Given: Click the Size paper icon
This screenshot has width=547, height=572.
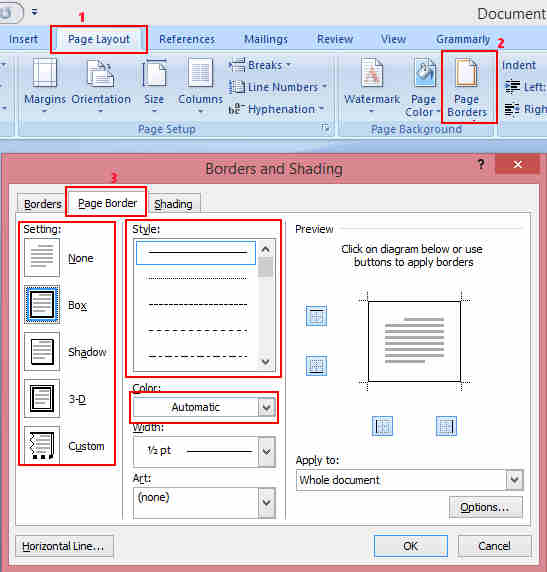Looking at the screenshot, I should (x=154, y=73).
